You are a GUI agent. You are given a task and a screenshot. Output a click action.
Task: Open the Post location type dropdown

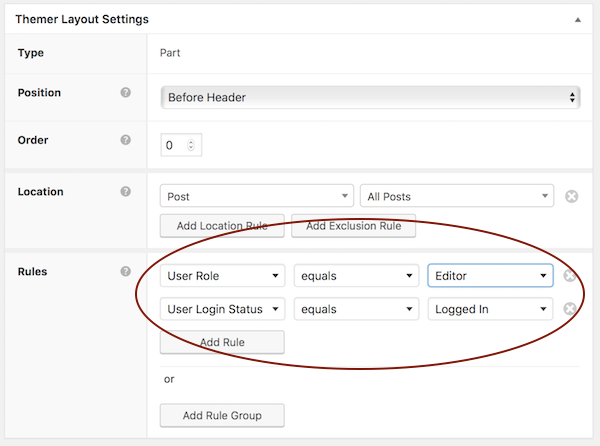click(x=257, y=197)
